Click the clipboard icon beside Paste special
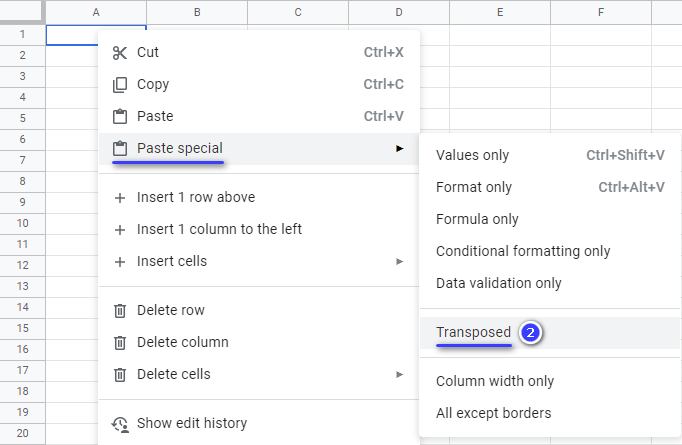682x445 pixels. pos(120,149)
